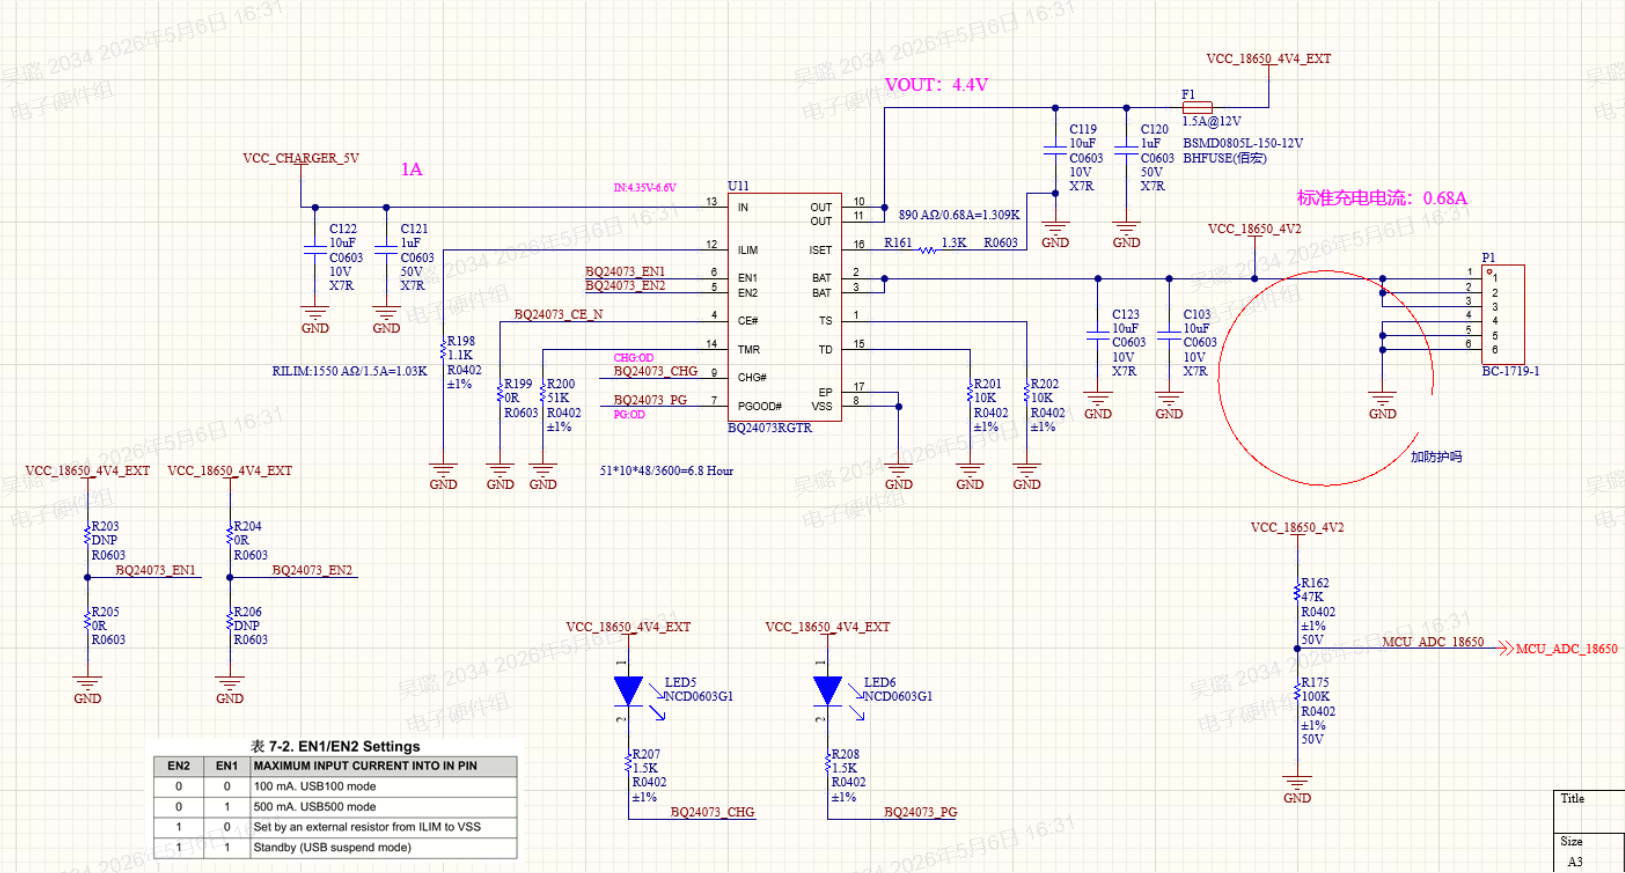
Task: Select the LED5 diode symbol
Action: 629,691
